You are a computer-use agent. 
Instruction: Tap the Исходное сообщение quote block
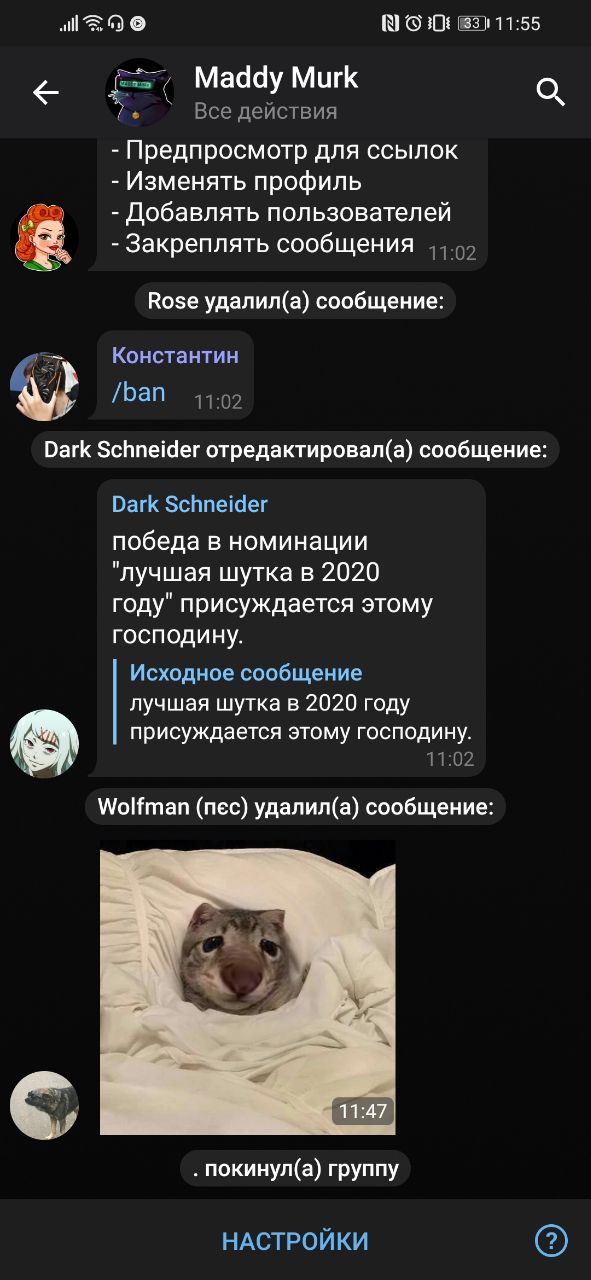(x=295, y=702)
